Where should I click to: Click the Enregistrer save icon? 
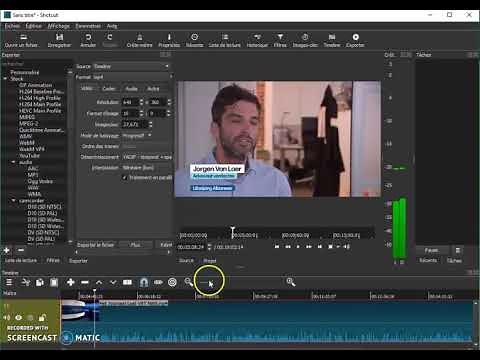59,37
